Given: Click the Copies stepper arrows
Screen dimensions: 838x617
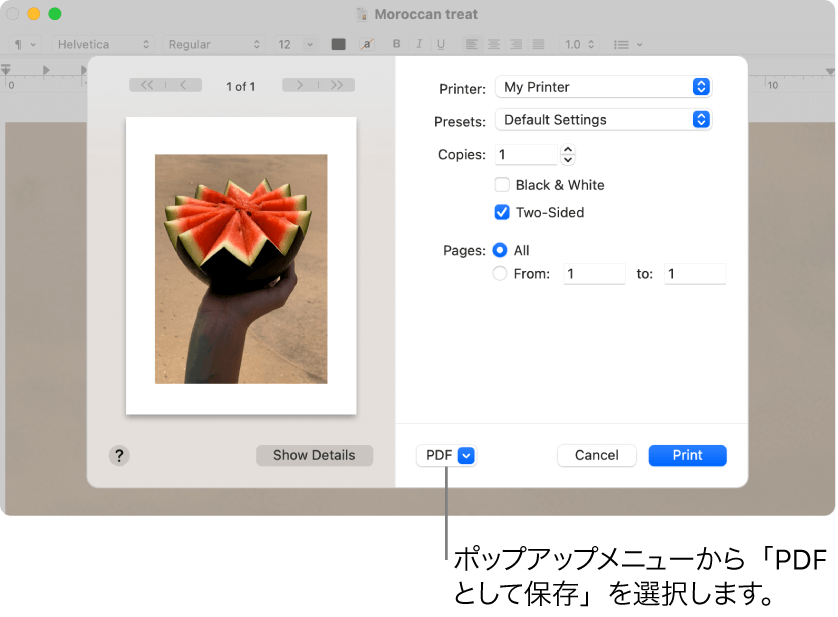Looking at the screenshot, I should pos(568,155).
